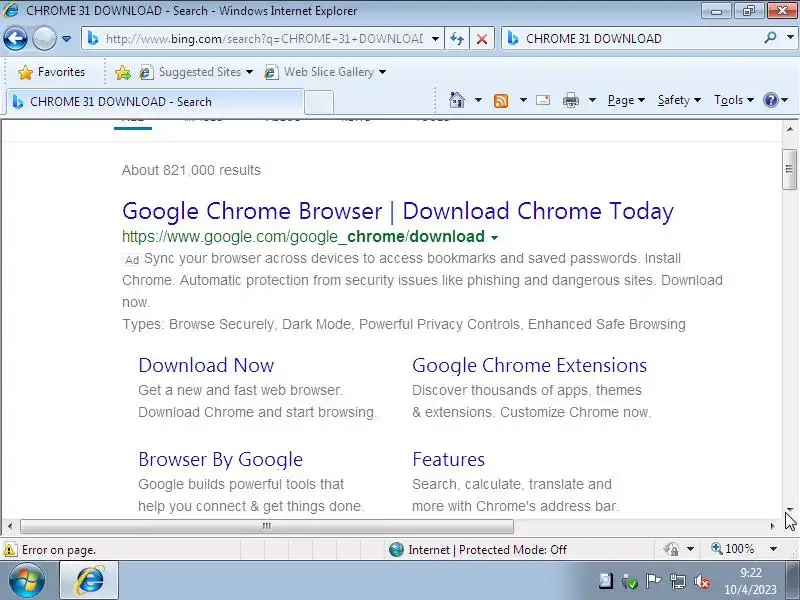Open the Browser By Google link

(x=220, y=460)
